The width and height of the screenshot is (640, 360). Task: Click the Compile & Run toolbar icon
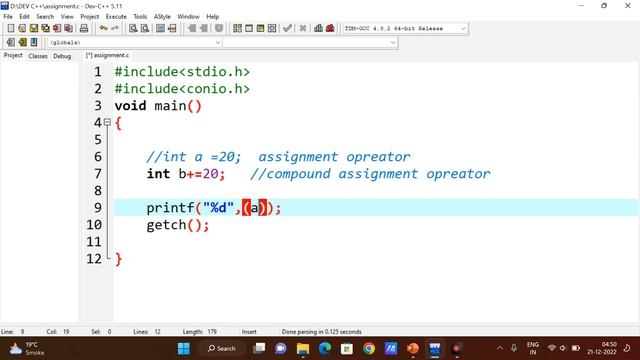(x=260, y=28)
